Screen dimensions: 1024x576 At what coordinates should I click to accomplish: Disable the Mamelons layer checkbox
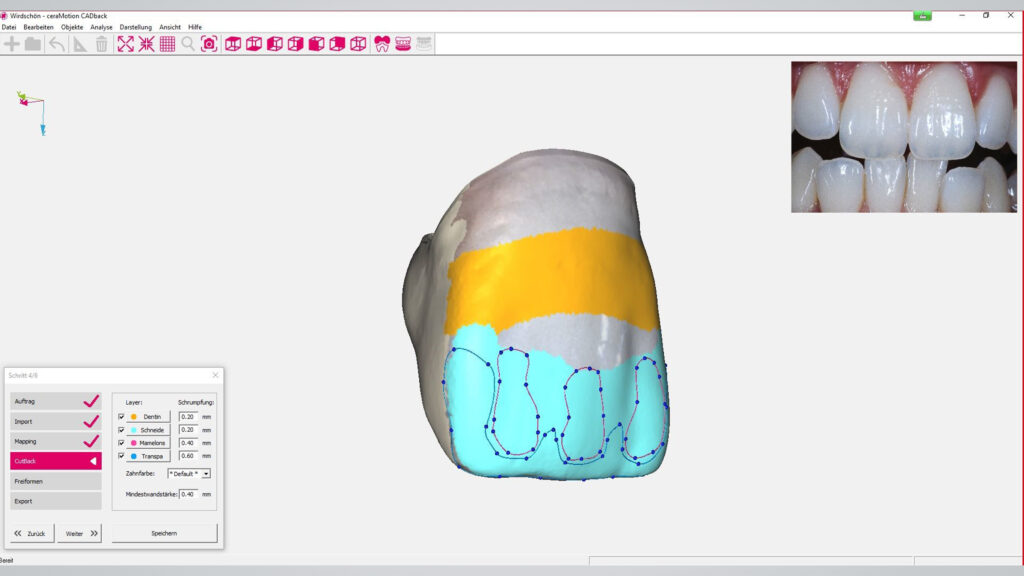122,442
